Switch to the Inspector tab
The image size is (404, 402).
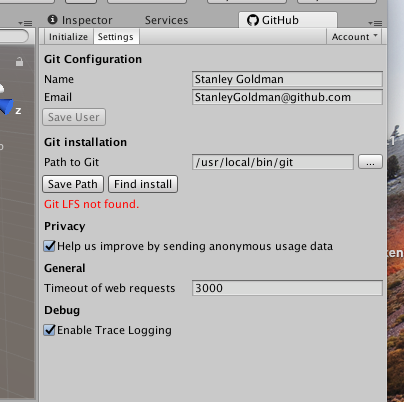pos(80,20)
